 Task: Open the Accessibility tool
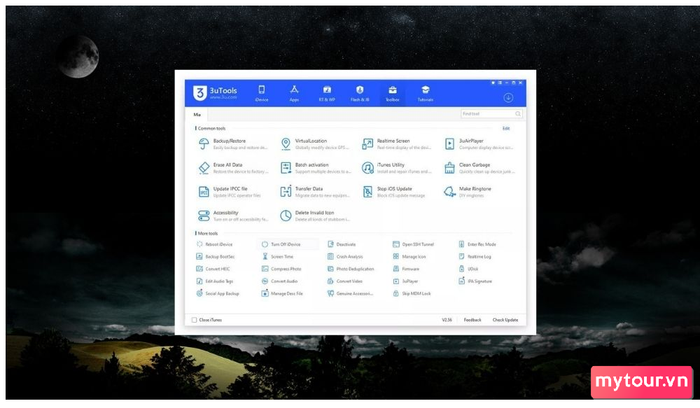pos(232,216)
